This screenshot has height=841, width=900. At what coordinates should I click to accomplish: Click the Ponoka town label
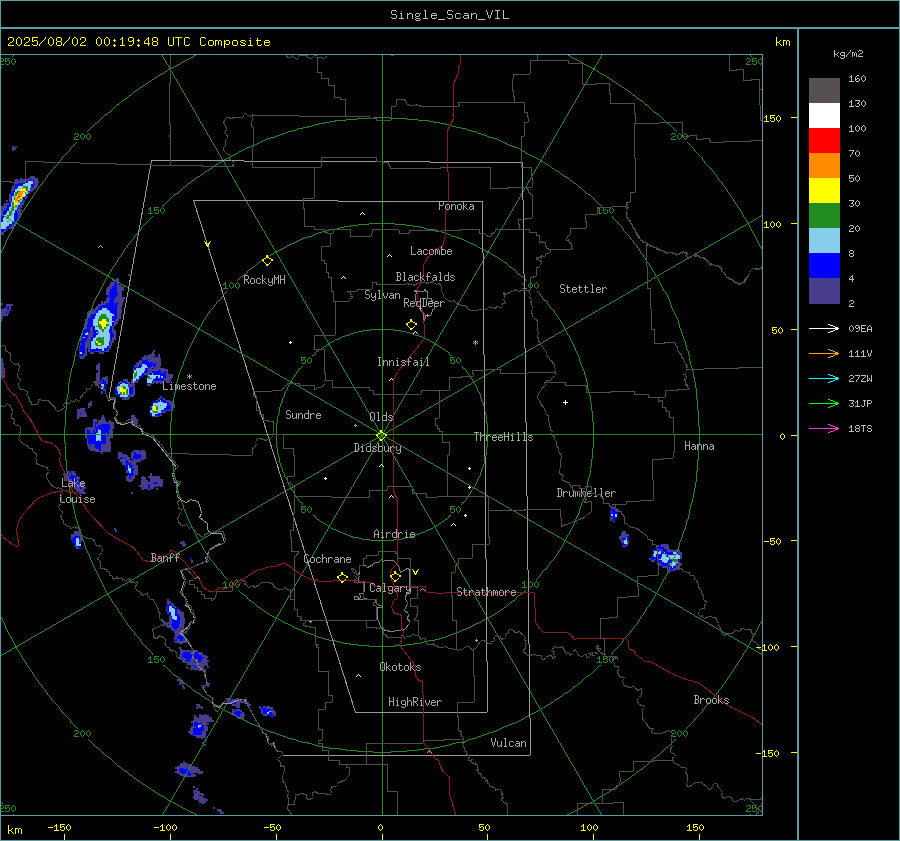pyautogui.click(x=456, y=206)
